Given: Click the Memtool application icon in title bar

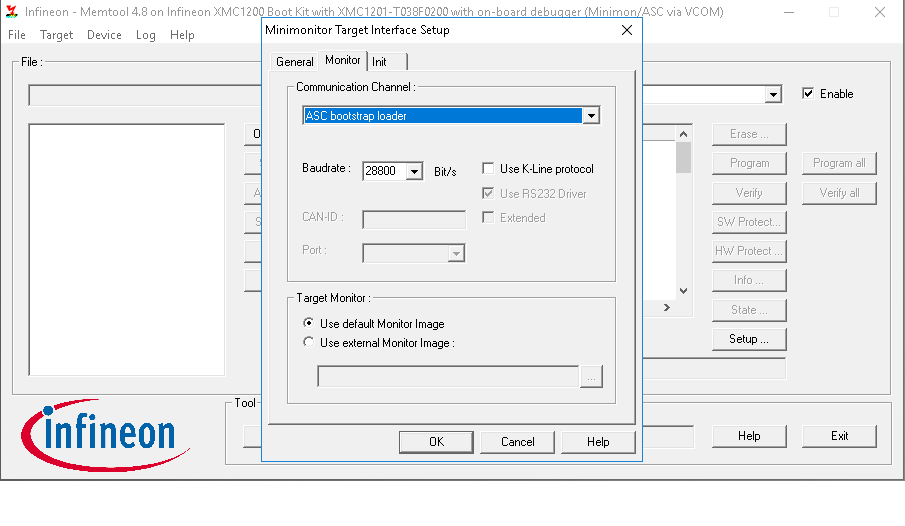Looking at the screenshot, I should point(12,12).
